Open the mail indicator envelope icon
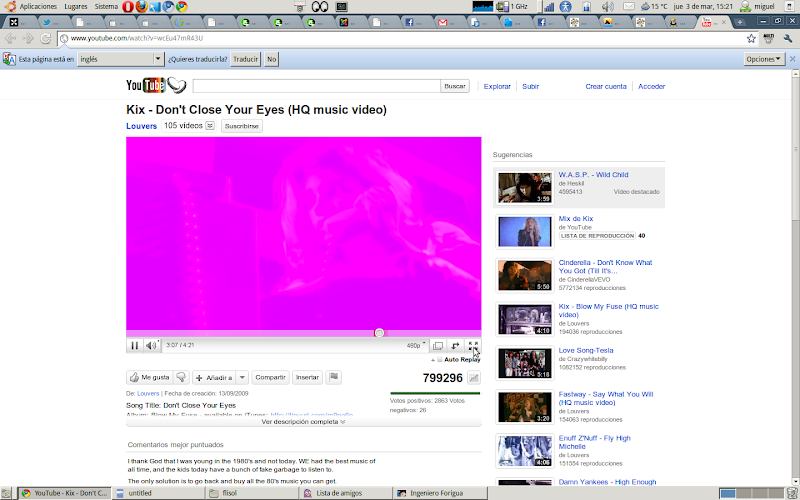 [x=629, y=6]
